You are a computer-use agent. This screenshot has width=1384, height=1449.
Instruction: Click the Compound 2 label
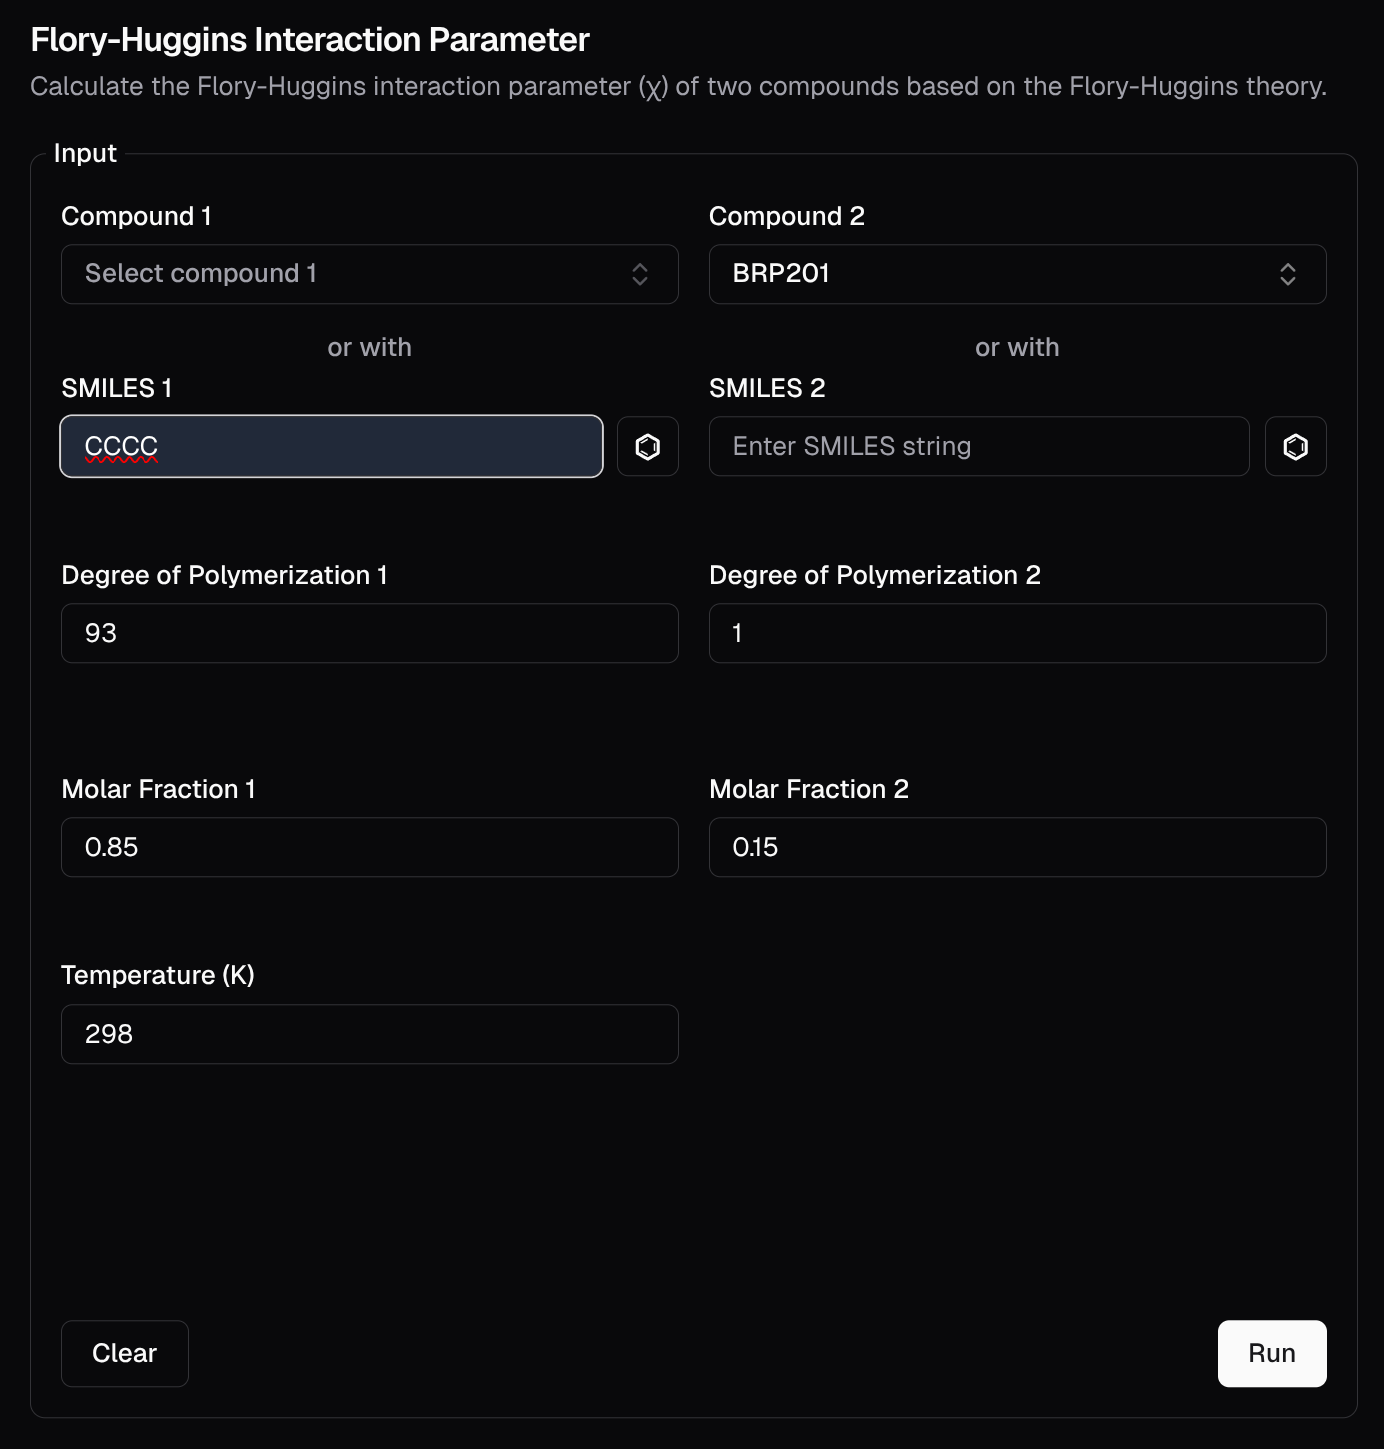[786, 216]
